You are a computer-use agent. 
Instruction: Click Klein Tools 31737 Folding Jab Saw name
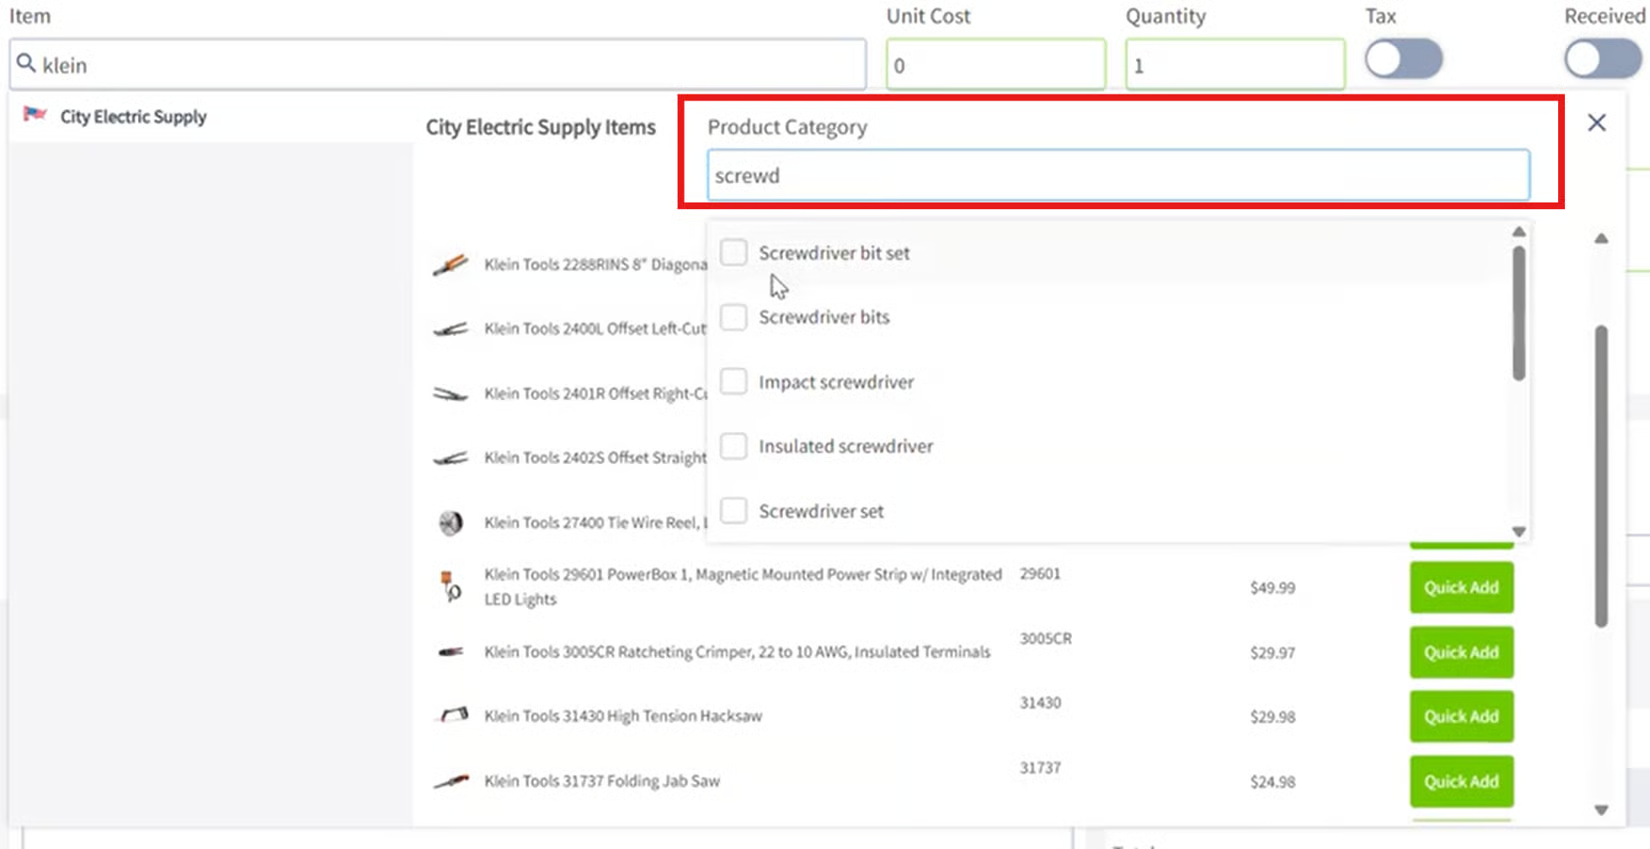click(602, 781)
